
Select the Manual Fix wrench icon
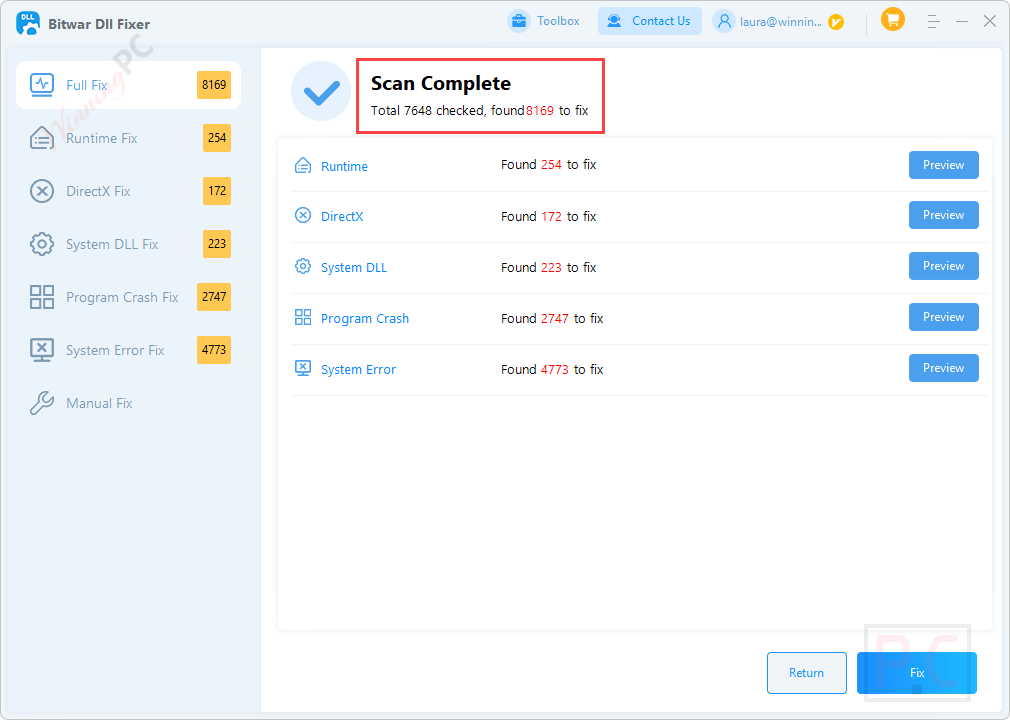click(x=41, y=403)
